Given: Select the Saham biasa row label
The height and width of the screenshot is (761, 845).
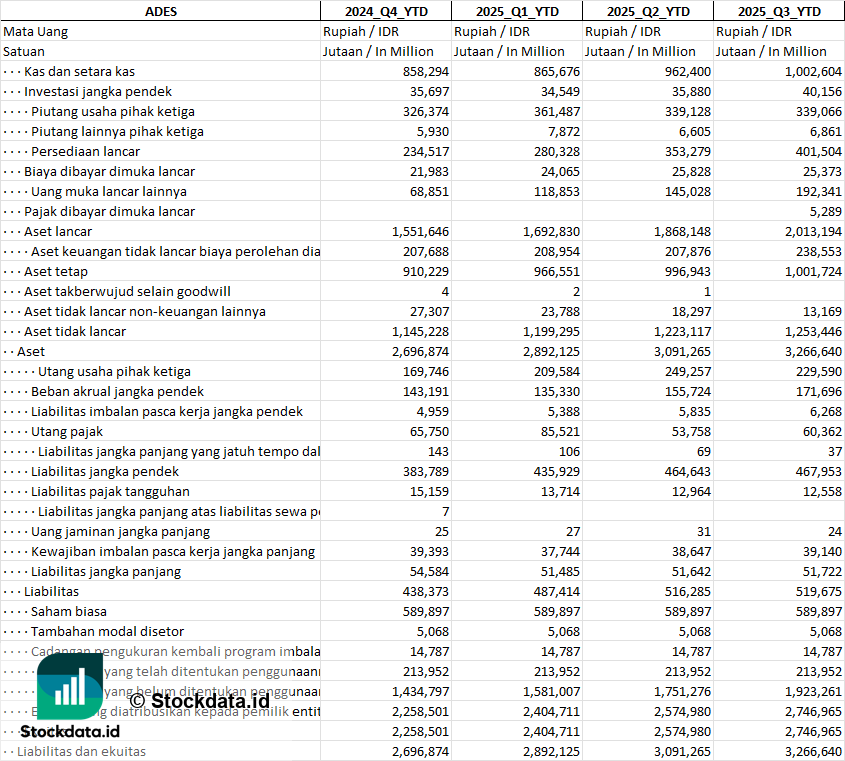Looking at the screenshot, I should [68, 610].
